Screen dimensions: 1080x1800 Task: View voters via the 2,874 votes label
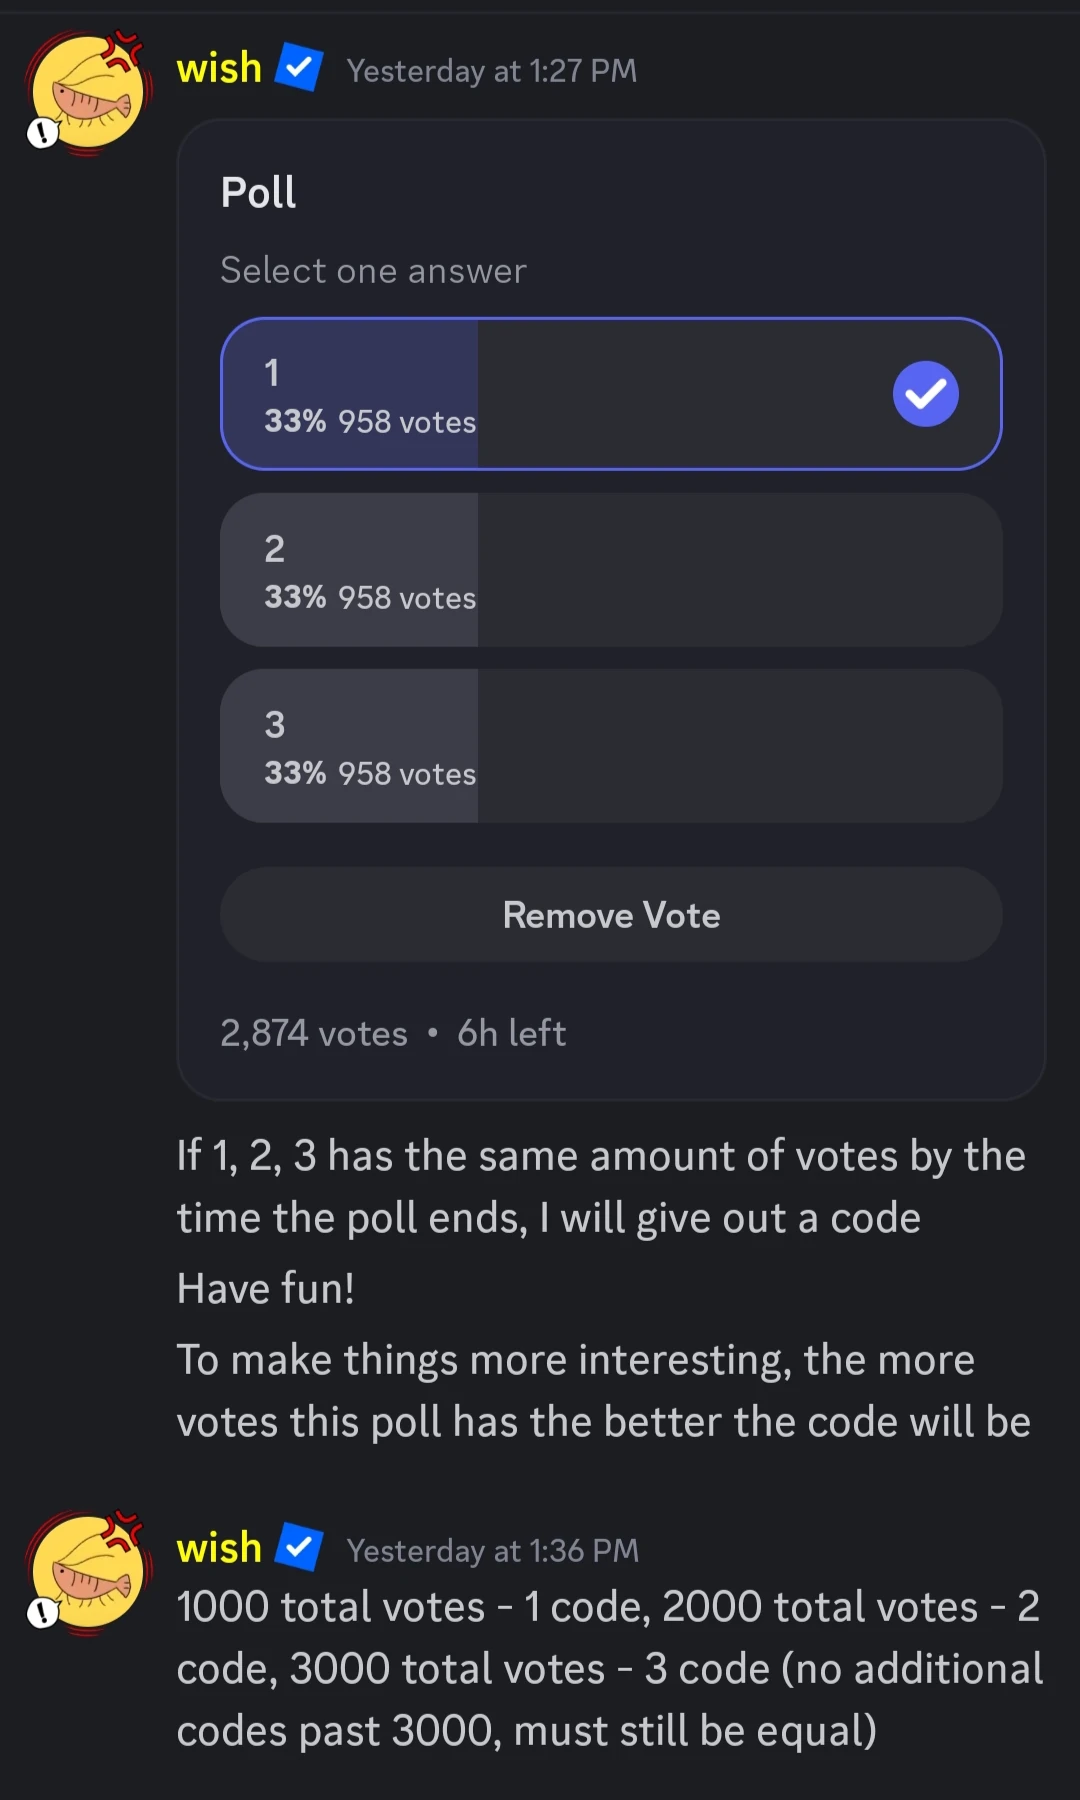[x=314, y=1033]
